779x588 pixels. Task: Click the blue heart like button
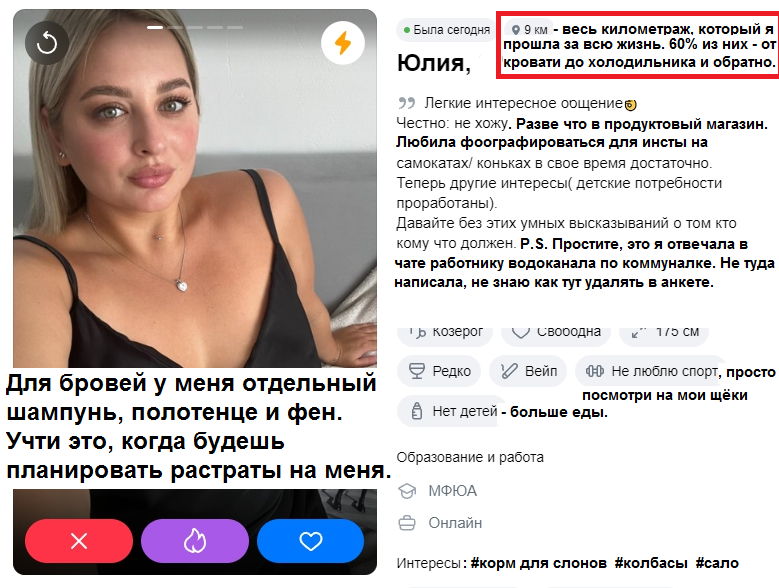tap(311, 541)
